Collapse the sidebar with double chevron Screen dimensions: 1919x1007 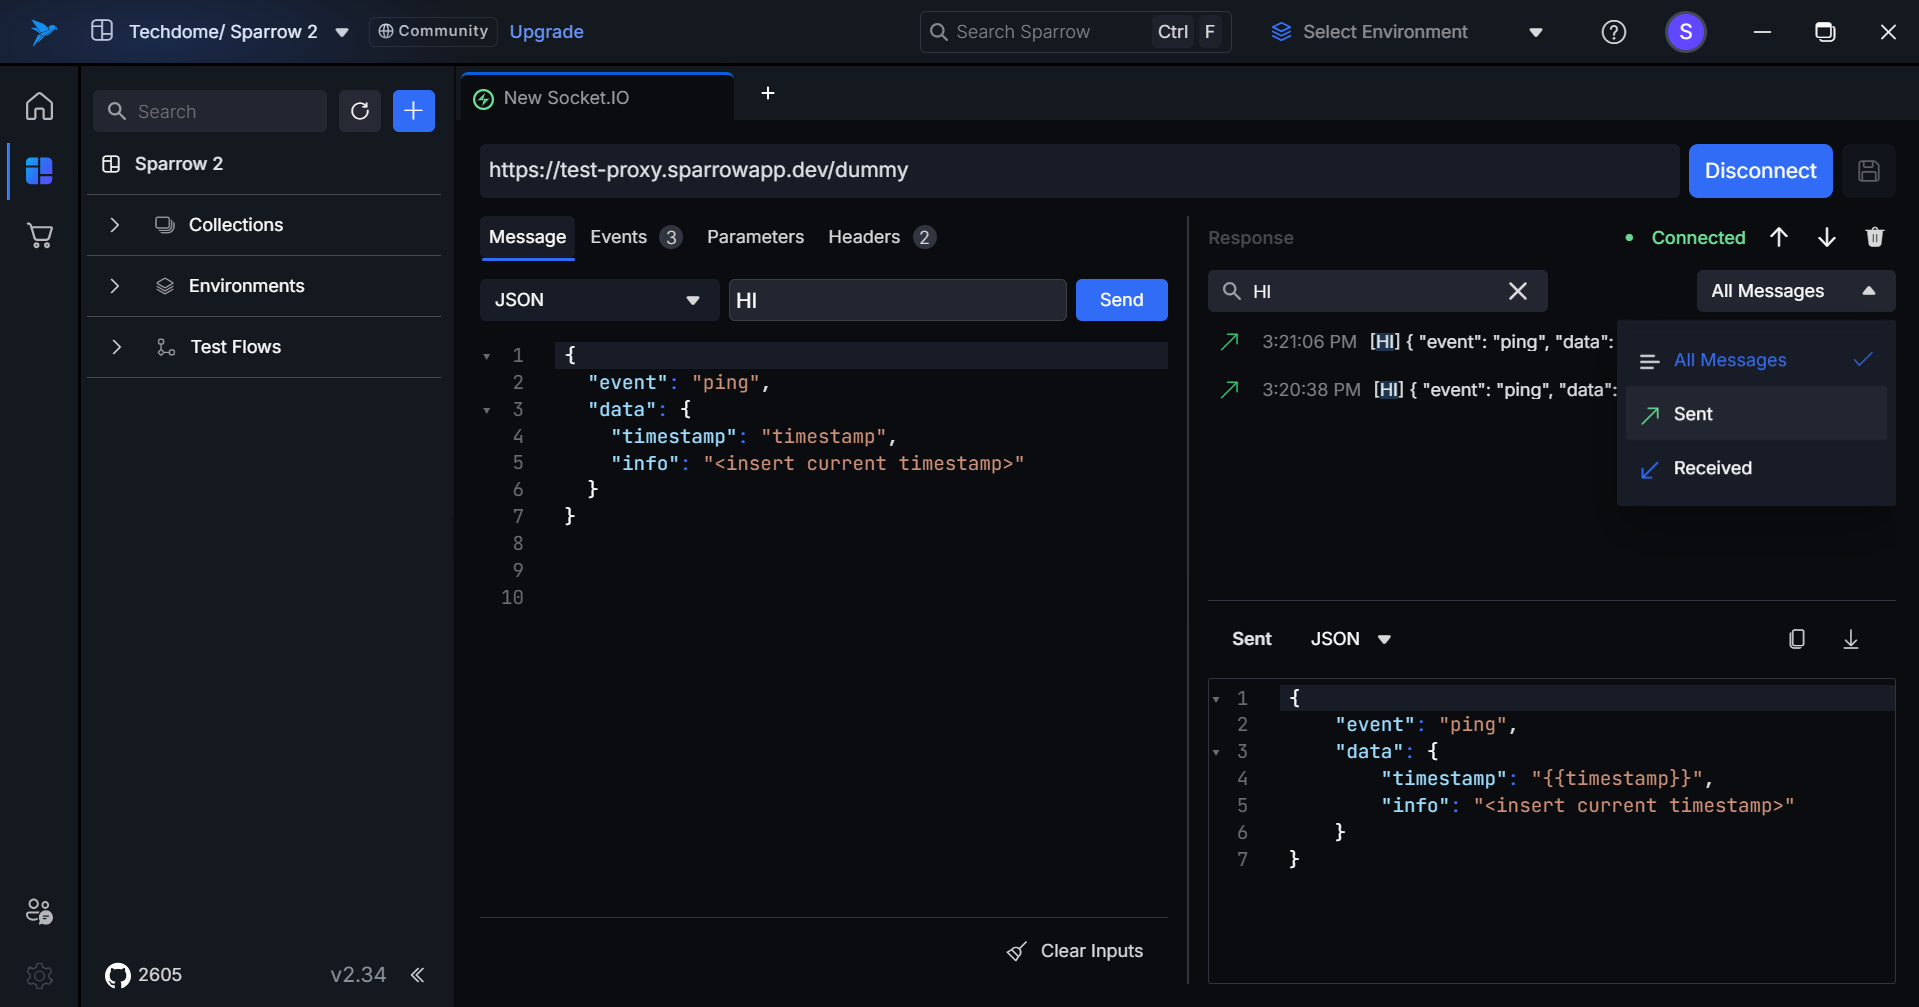[418, 975]
